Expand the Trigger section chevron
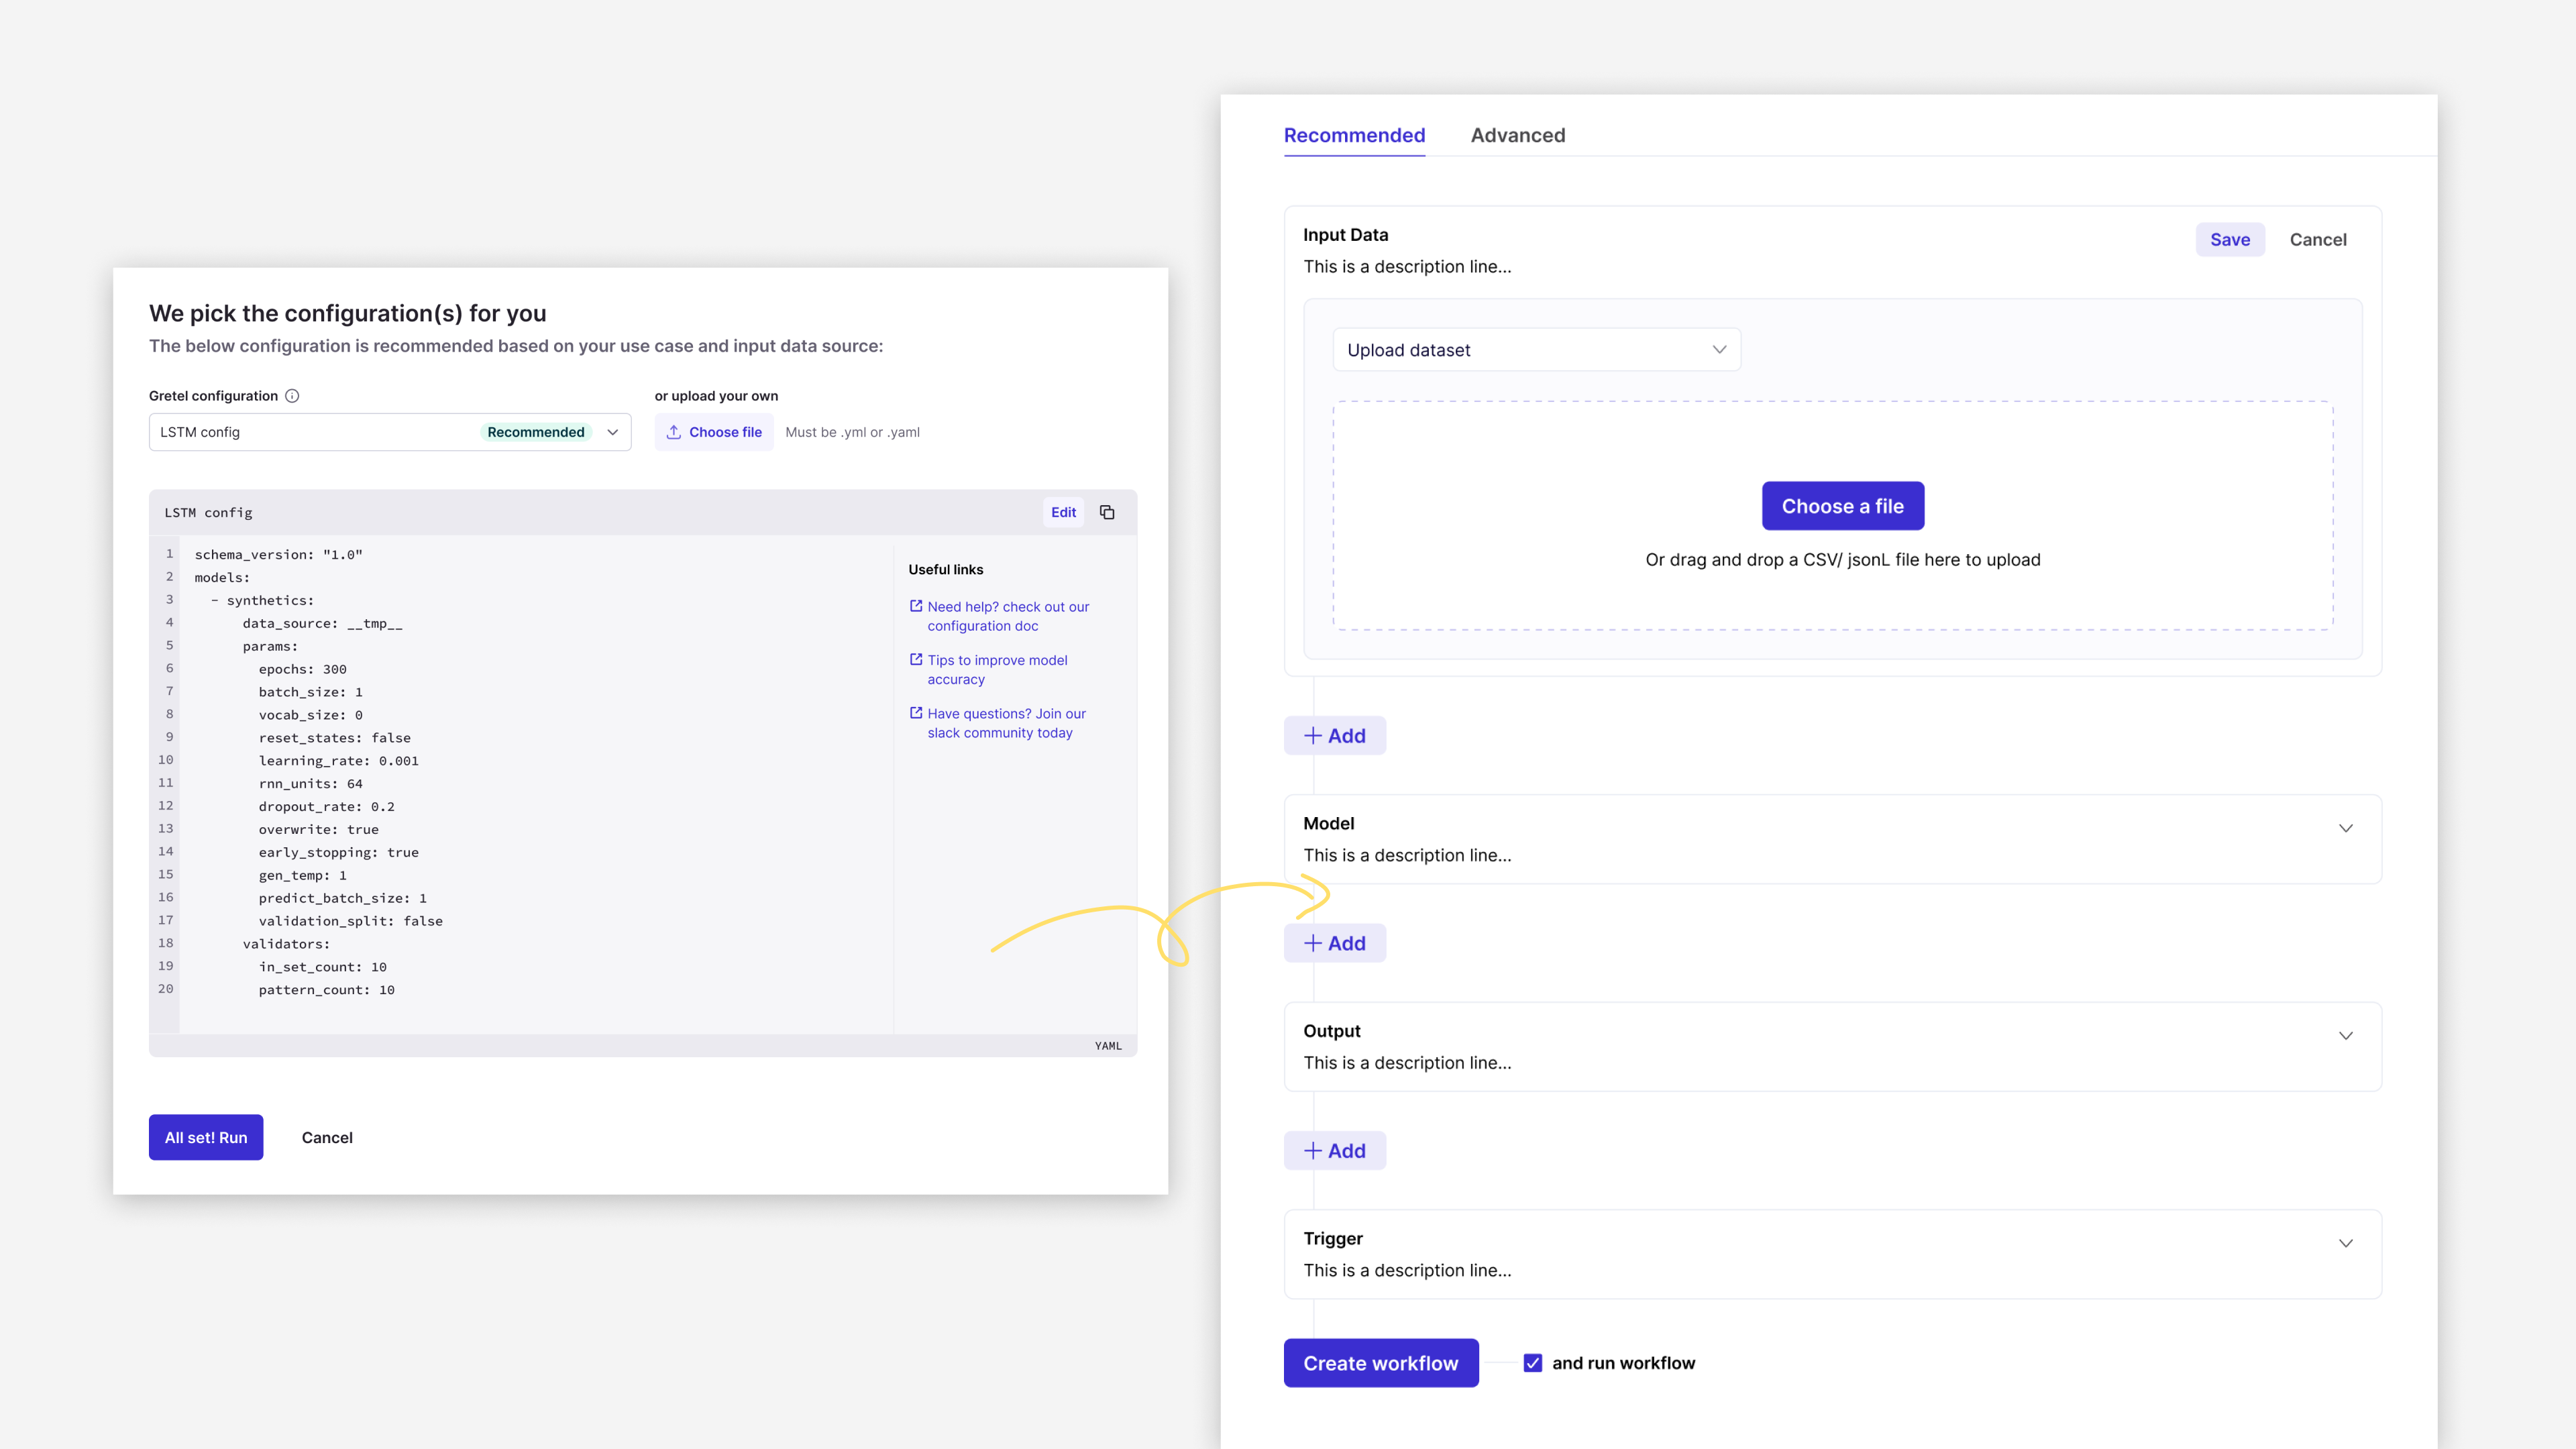This screenshot has height=1449, width=2576. click(2345, 1243)
